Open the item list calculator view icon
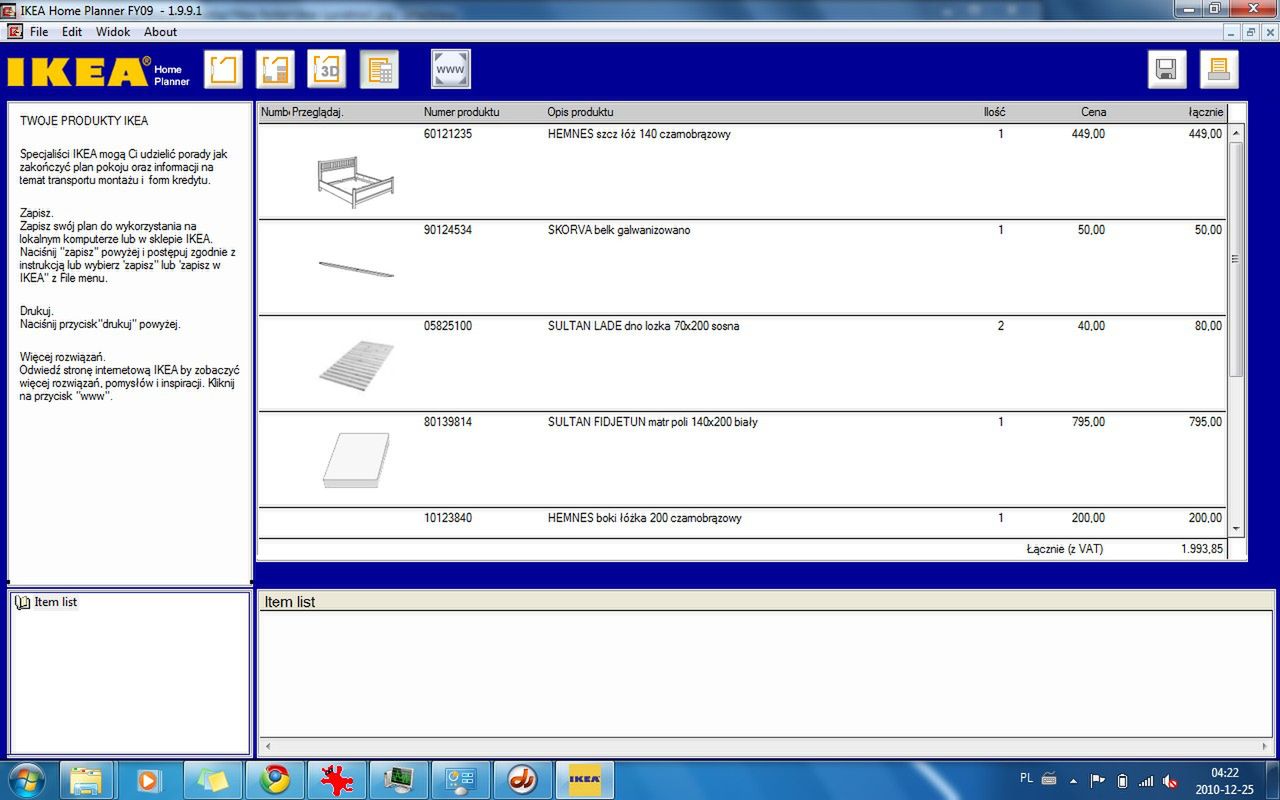Viewport: 1280px width, 800px height. pos(380,69)
